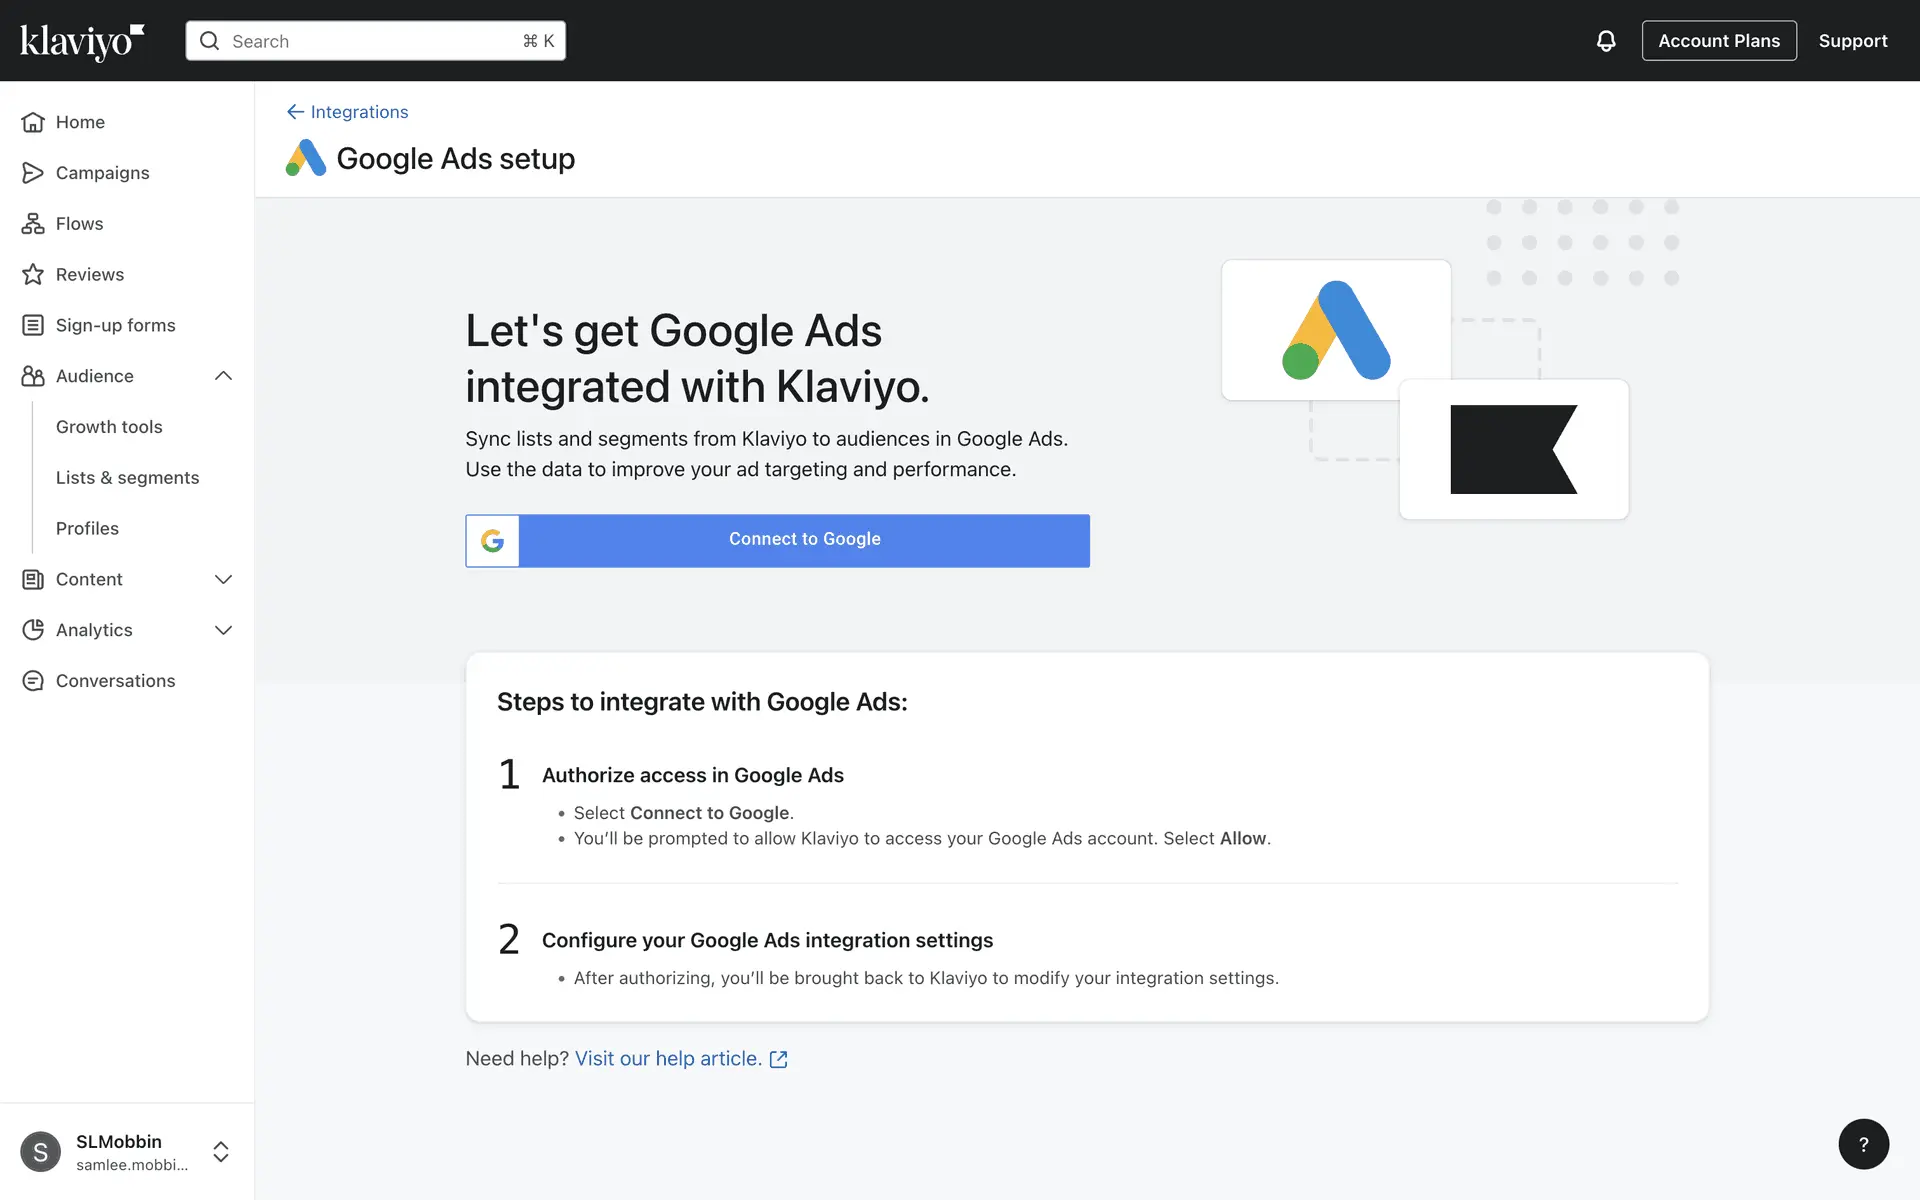
Task: Click the Klaviyo logo
Action: [x=82, y=41]
